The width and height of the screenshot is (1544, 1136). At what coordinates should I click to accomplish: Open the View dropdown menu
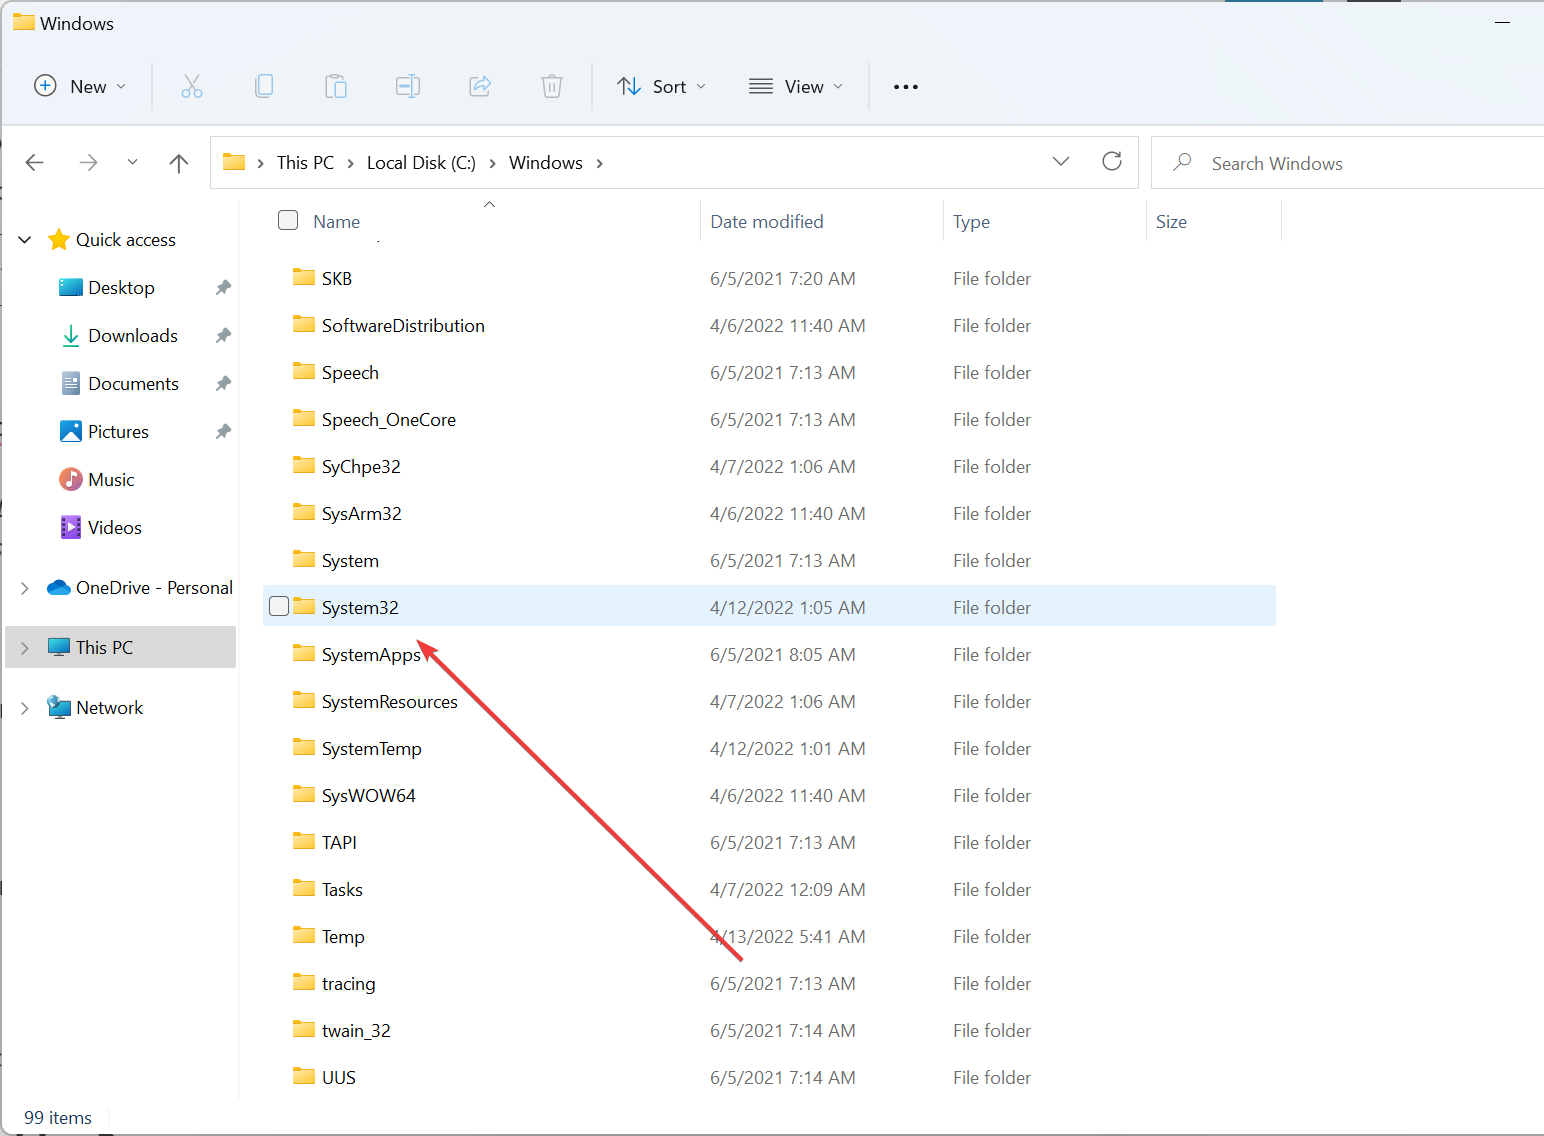[796, 87]
